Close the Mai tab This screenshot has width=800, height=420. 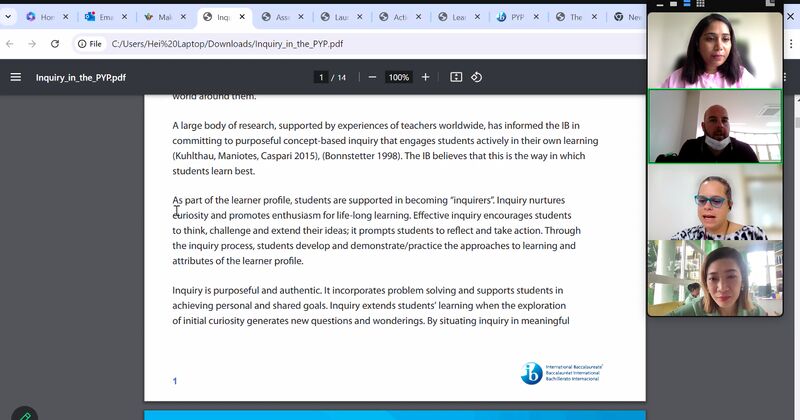[x=183, y=17]
